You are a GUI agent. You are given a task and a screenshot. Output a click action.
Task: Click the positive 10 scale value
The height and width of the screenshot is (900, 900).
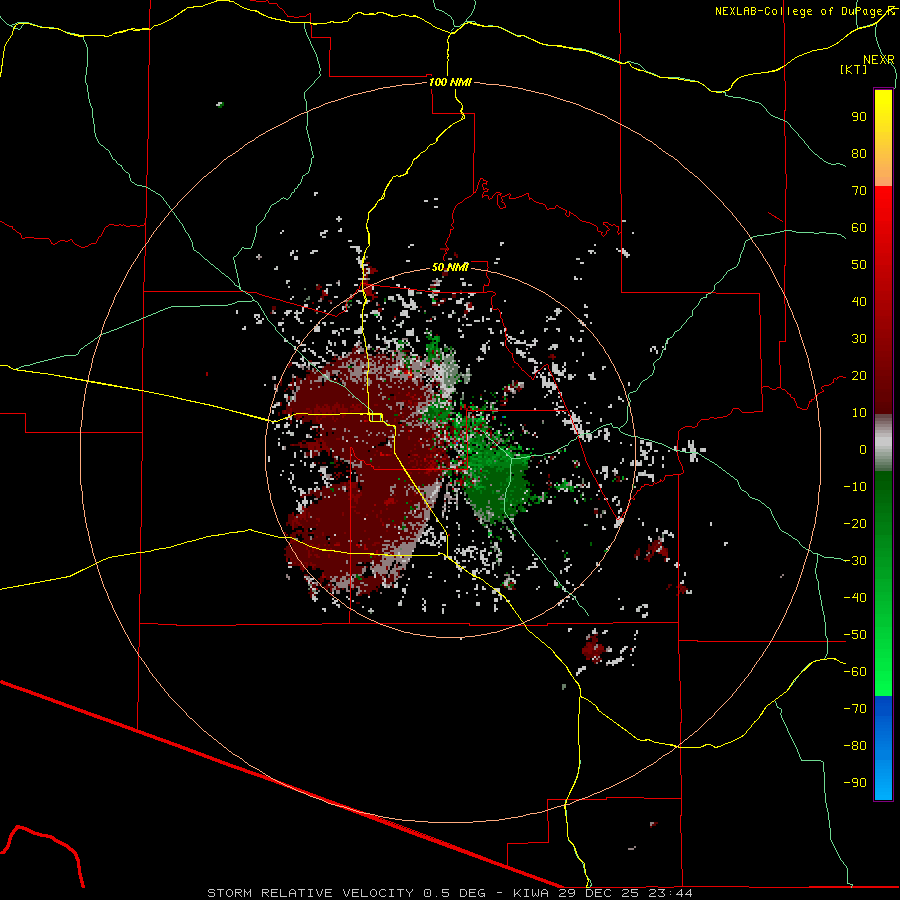tap(859, 413)
